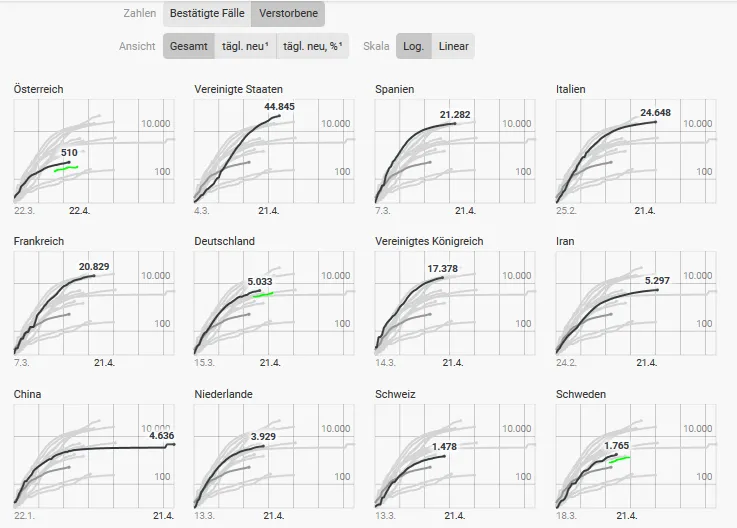Switch to Verstorbene numbers
737x528 pixels.
pos(288,14)
